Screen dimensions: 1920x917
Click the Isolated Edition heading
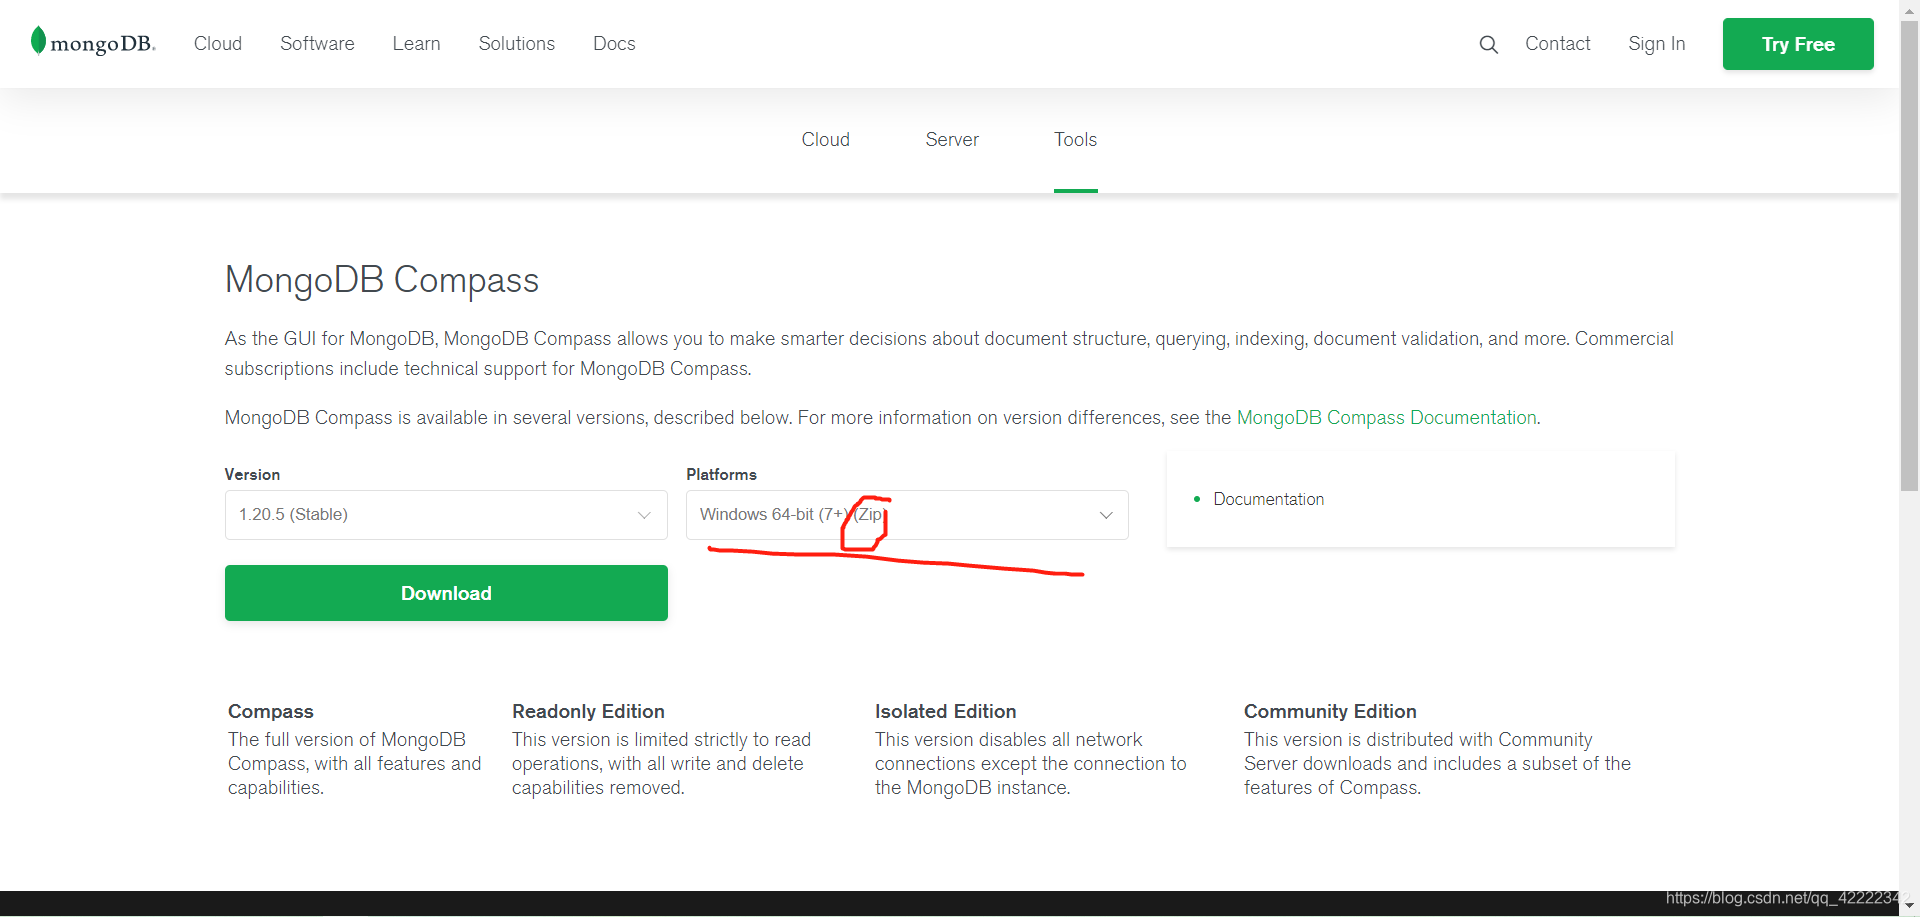pos(945,711)
